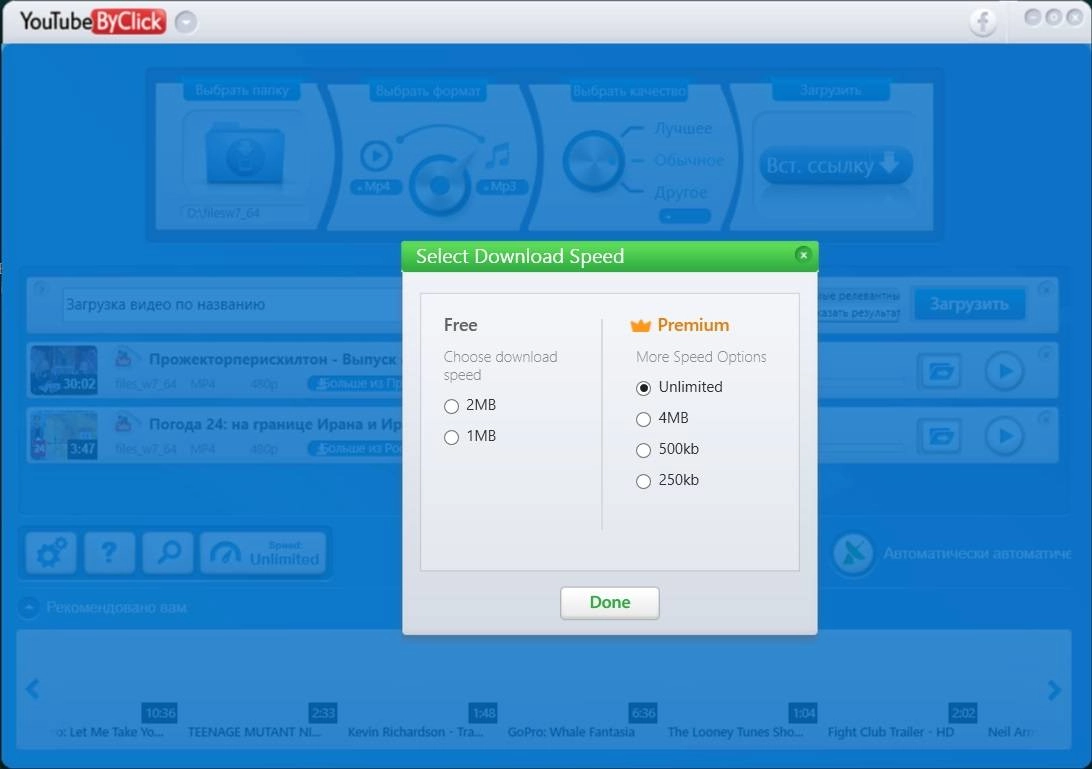Select the 4MB premium speed option
1092x769 pixels.
(644, 419)
